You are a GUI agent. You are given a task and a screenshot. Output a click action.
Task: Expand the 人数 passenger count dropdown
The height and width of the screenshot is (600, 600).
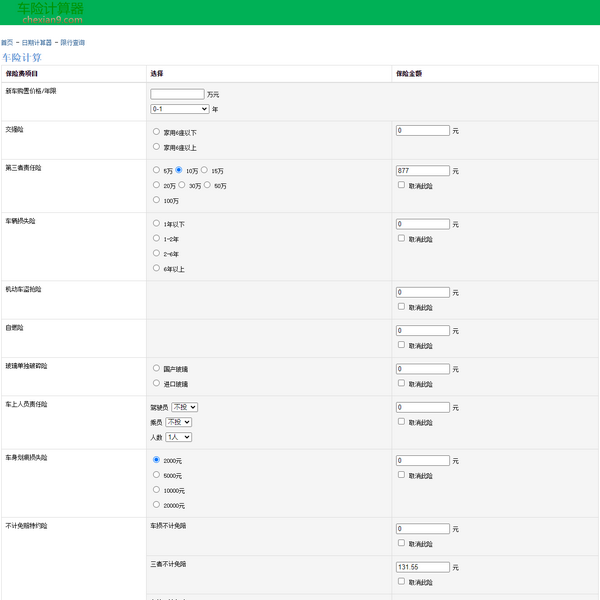(x=178, y=437)
